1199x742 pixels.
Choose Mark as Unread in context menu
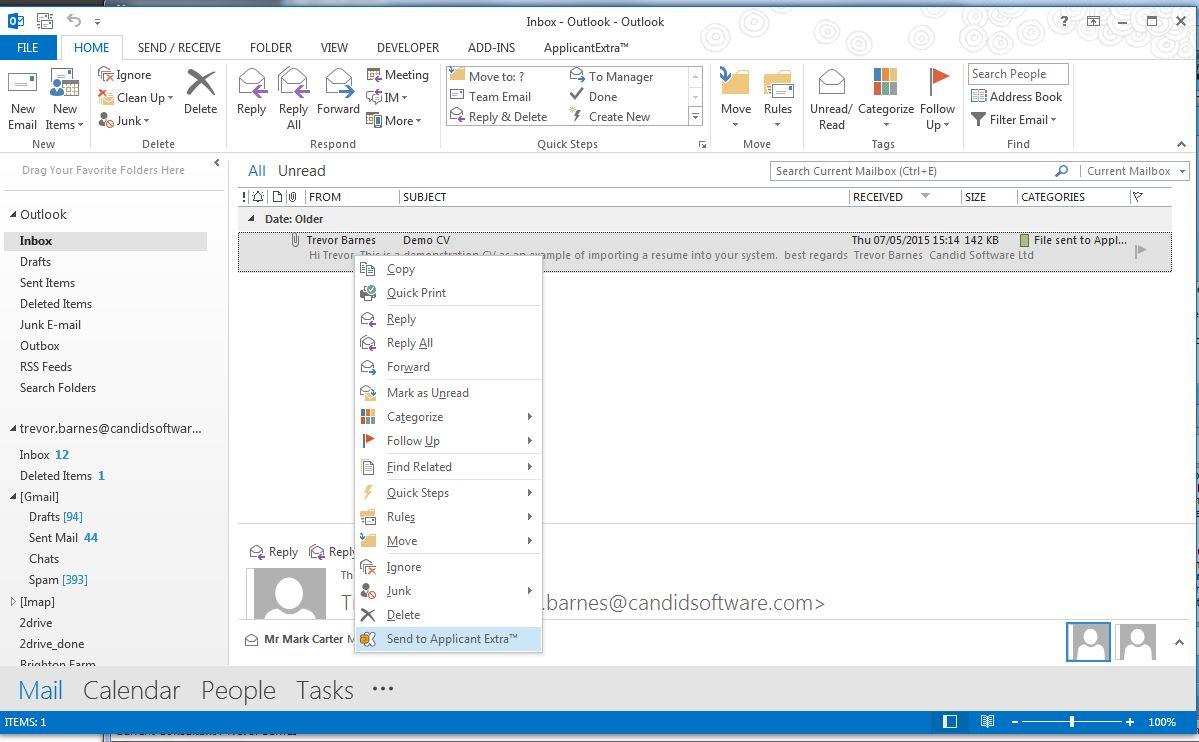pos(449,392)
